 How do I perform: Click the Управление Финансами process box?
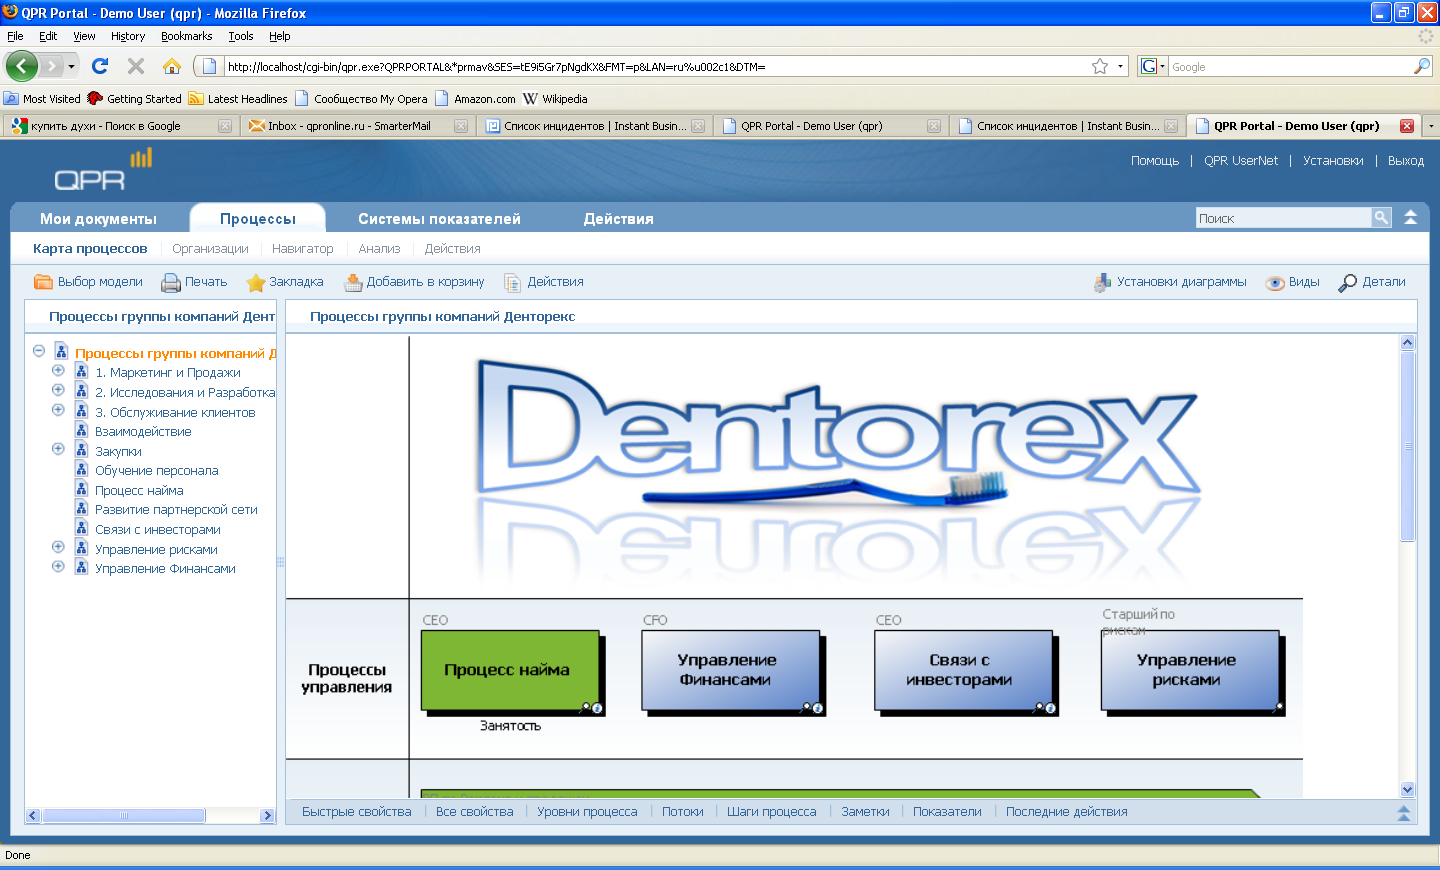tap(730, 670)
